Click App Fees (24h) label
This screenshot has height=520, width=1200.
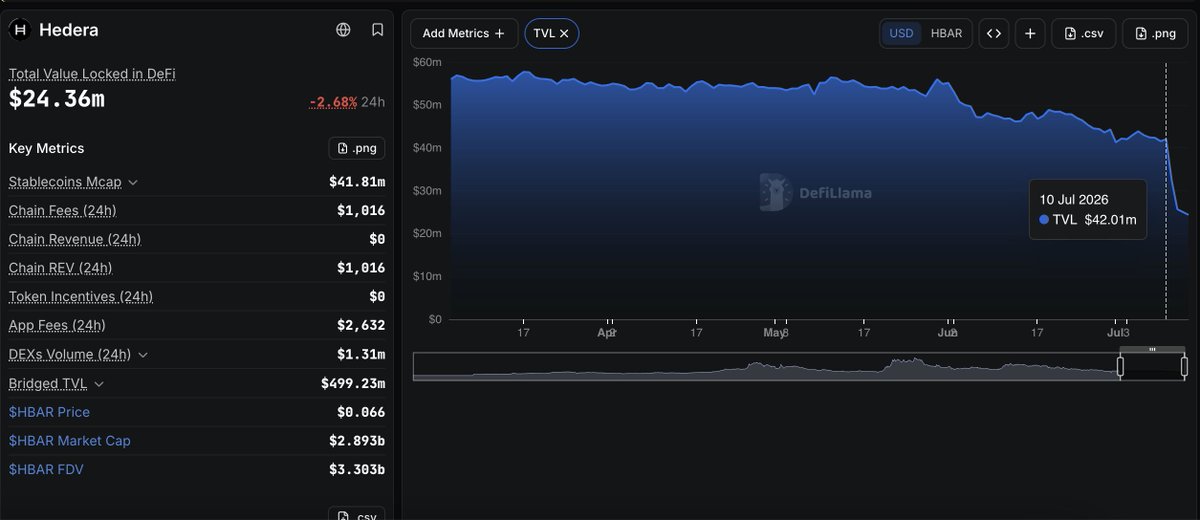point(57,326)
